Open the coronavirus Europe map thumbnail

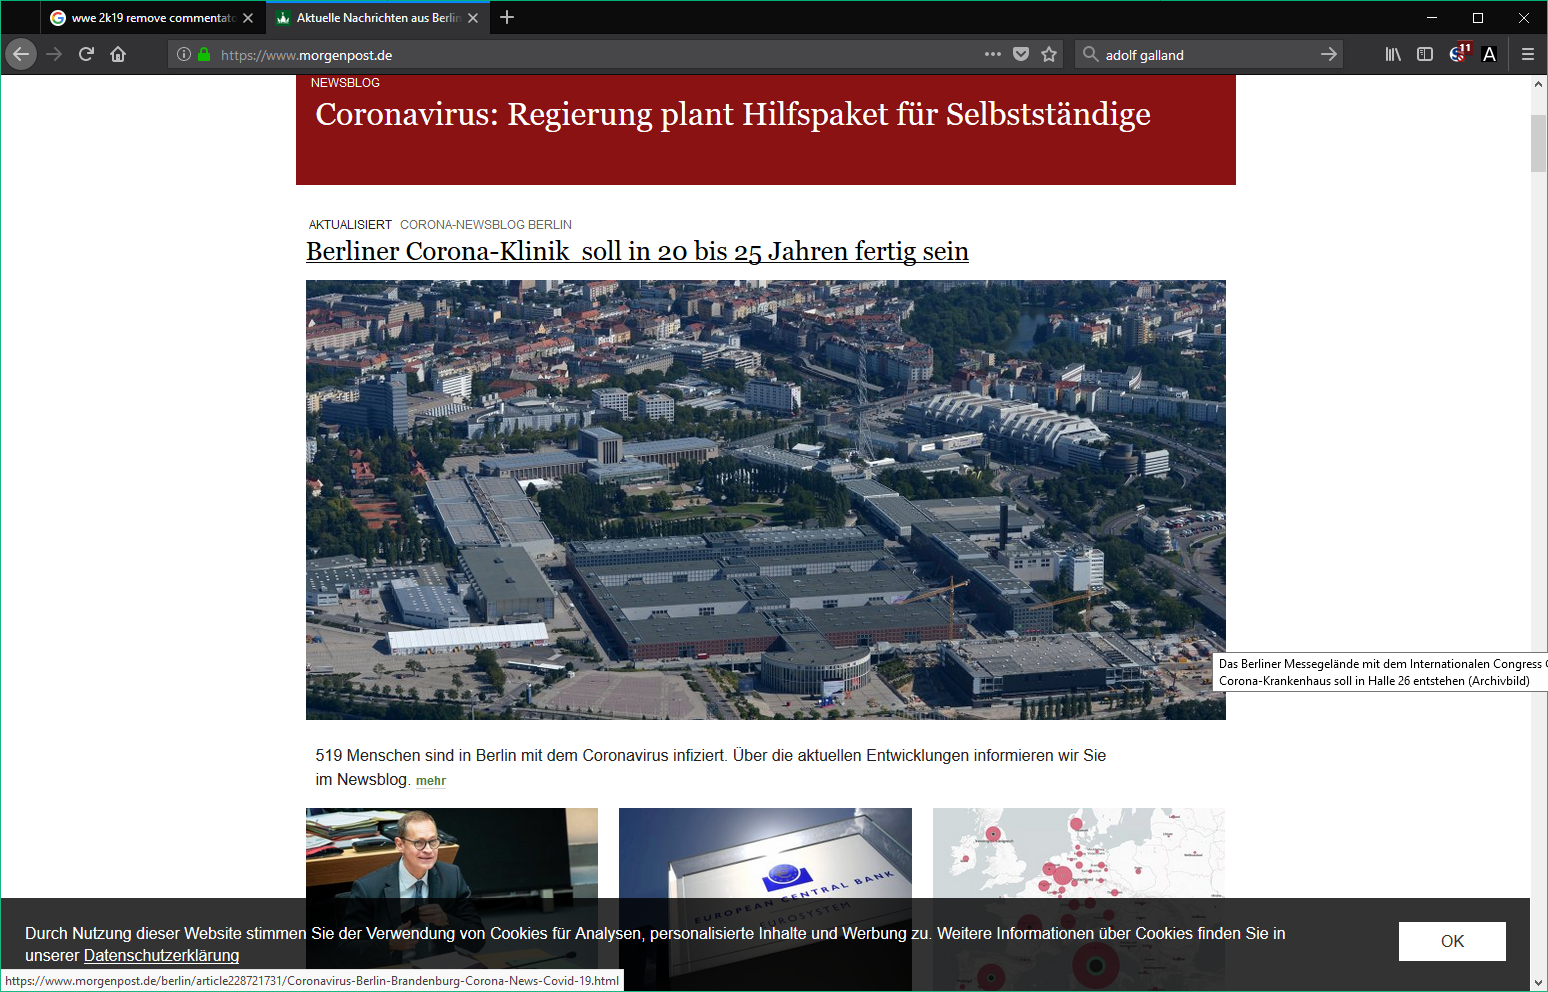point(1079,899)
